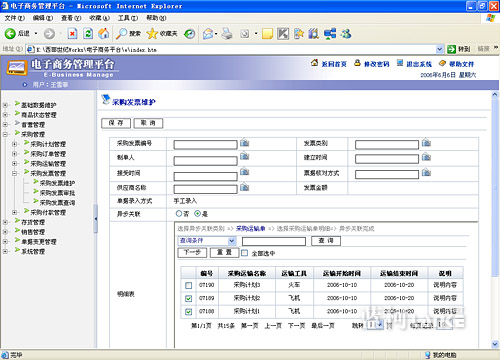Open the 查询条件 query condition dropdown
Screen dimensions: 500x360
pyautogui.click(x=232, y=241)
